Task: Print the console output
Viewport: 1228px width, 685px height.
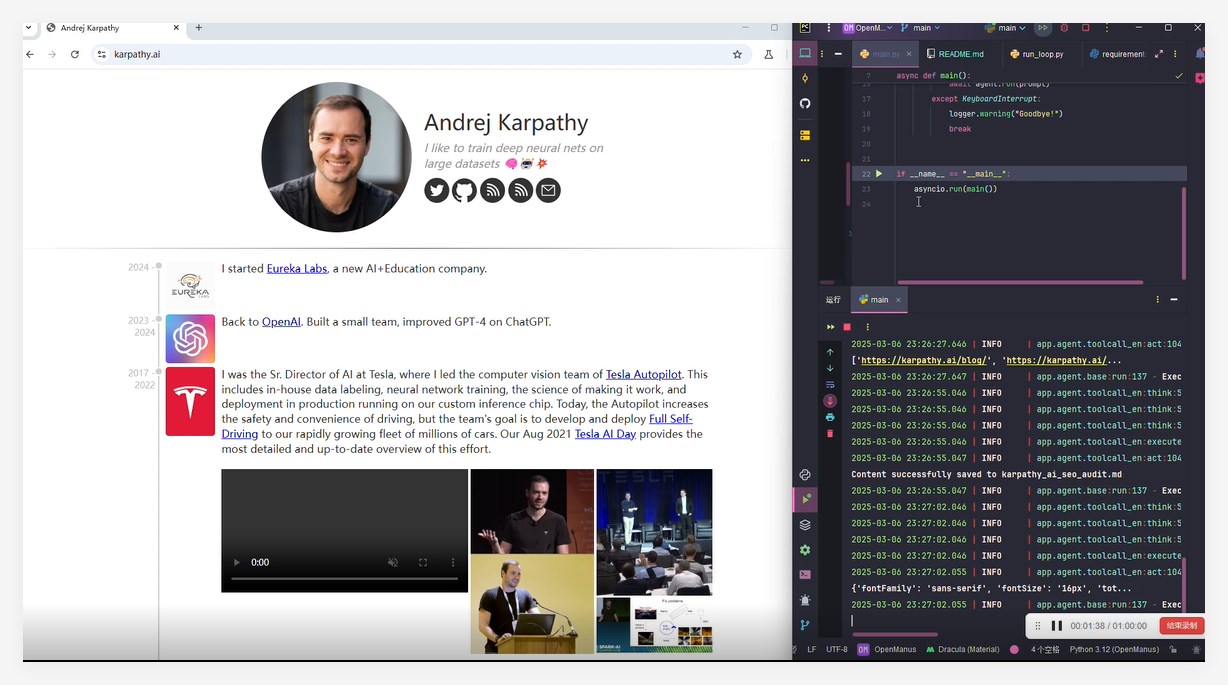Action: (x=830, y=418)
